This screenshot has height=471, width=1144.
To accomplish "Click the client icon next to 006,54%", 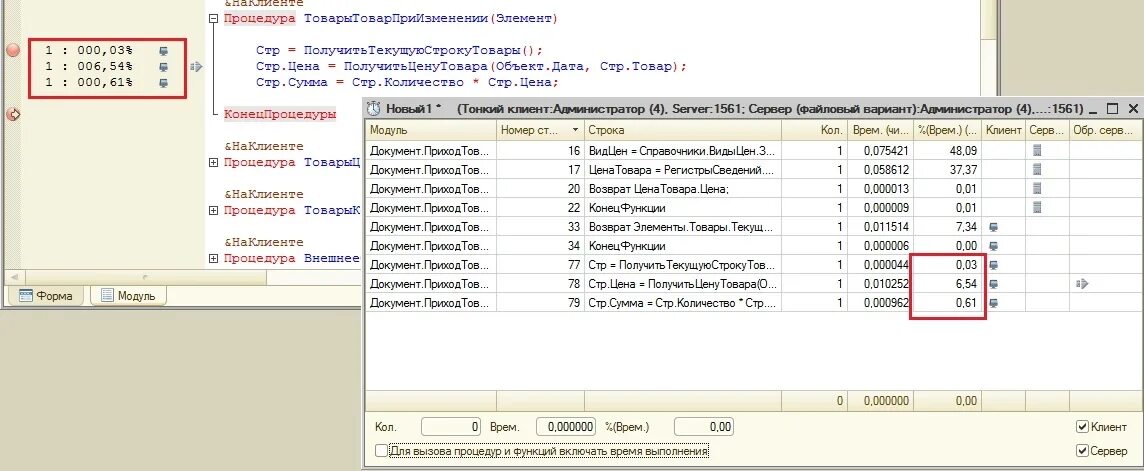I will coord(163,67).
